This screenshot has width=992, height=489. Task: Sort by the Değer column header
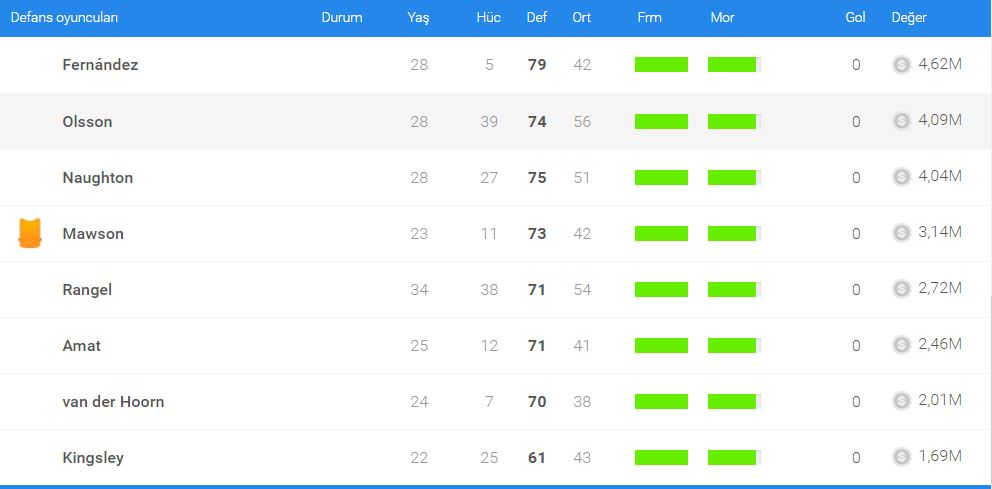click(909, 18)
